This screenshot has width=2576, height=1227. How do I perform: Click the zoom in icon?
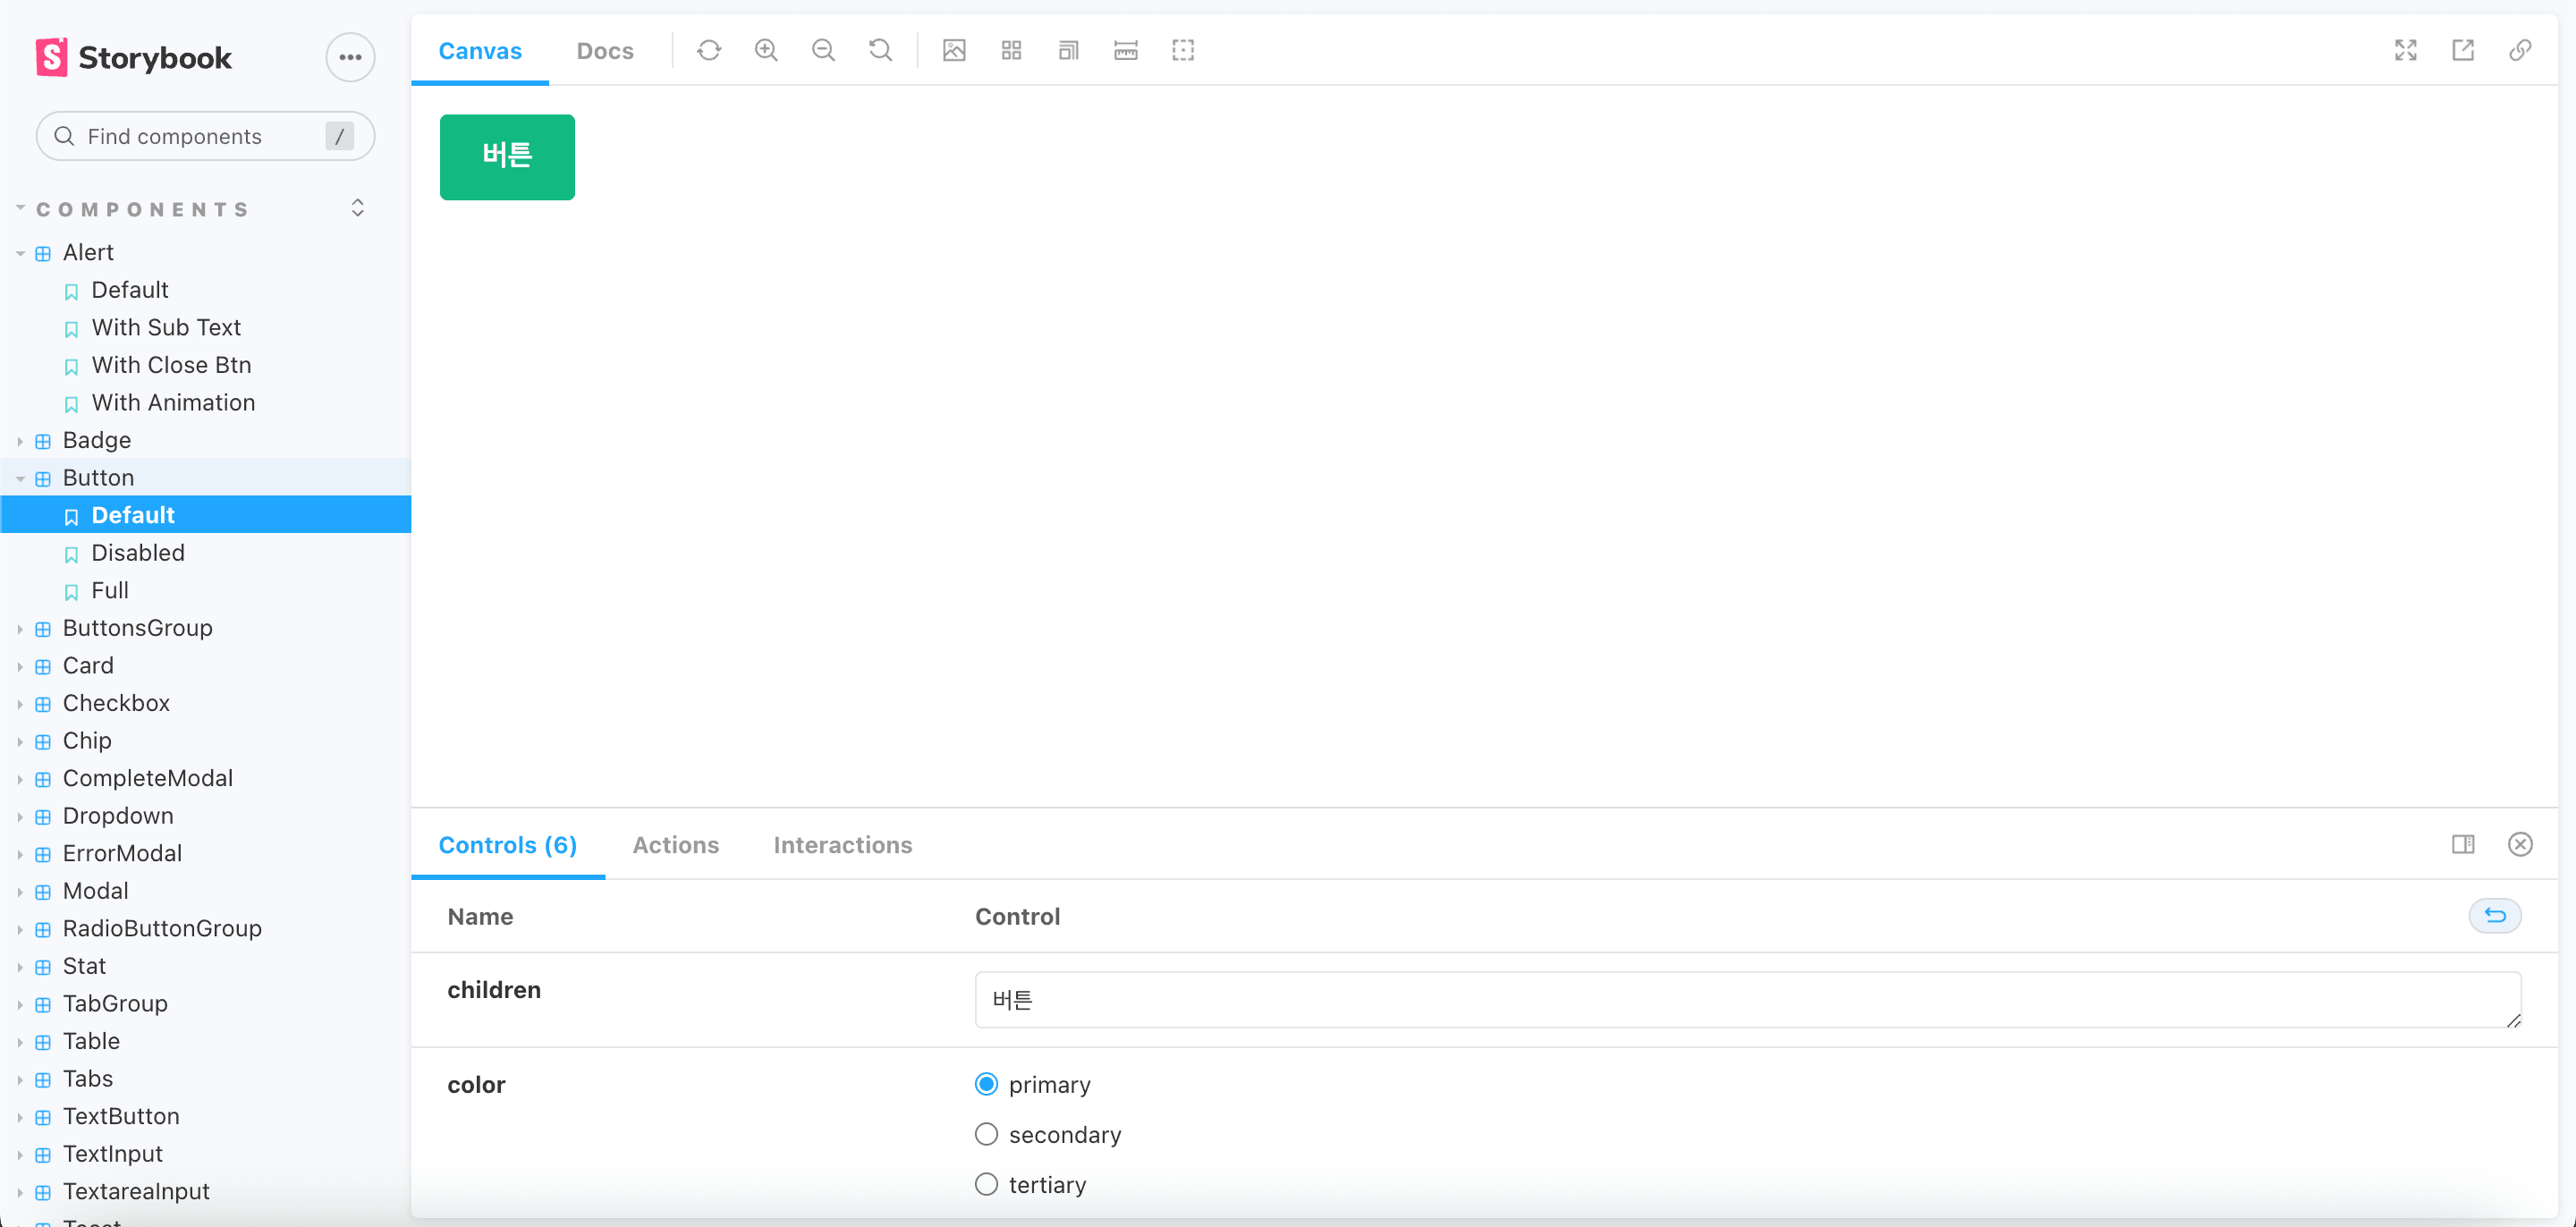point(767,49)
